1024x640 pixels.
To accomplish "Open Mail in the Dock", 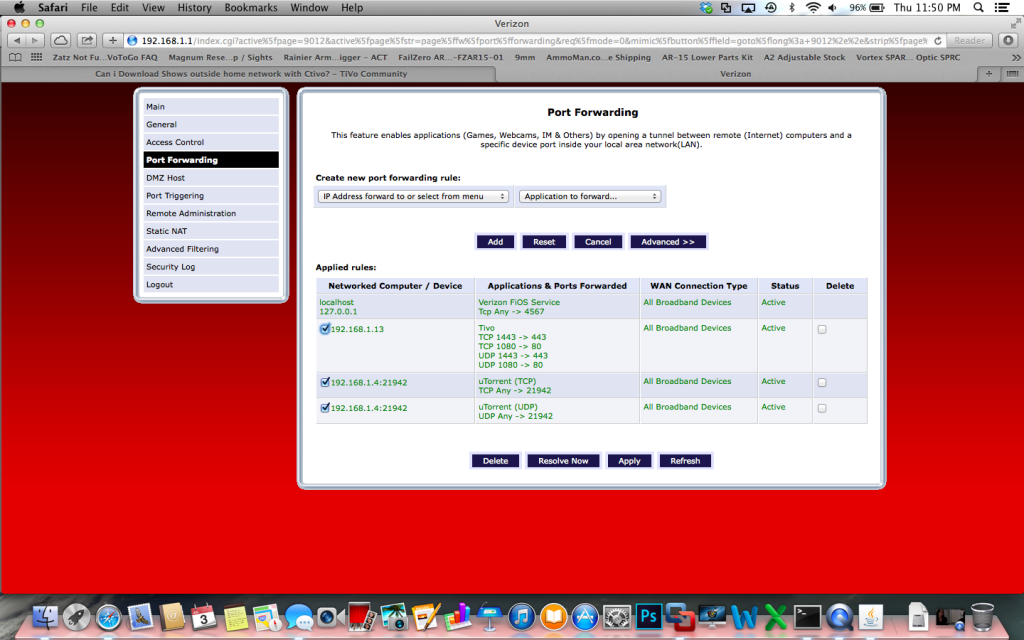I will point(140,616).
